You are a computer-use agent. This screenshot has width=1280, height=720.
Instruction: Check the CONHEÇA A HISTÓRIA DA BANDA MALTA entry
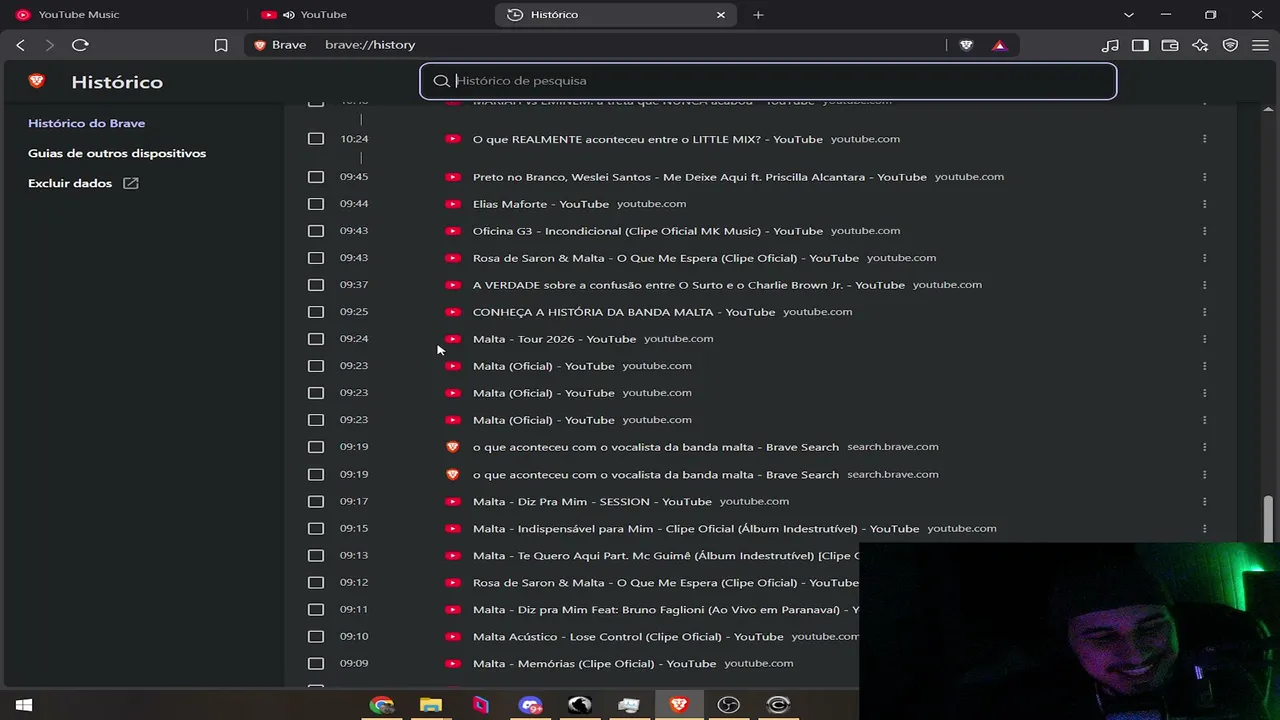coord(316,312)
